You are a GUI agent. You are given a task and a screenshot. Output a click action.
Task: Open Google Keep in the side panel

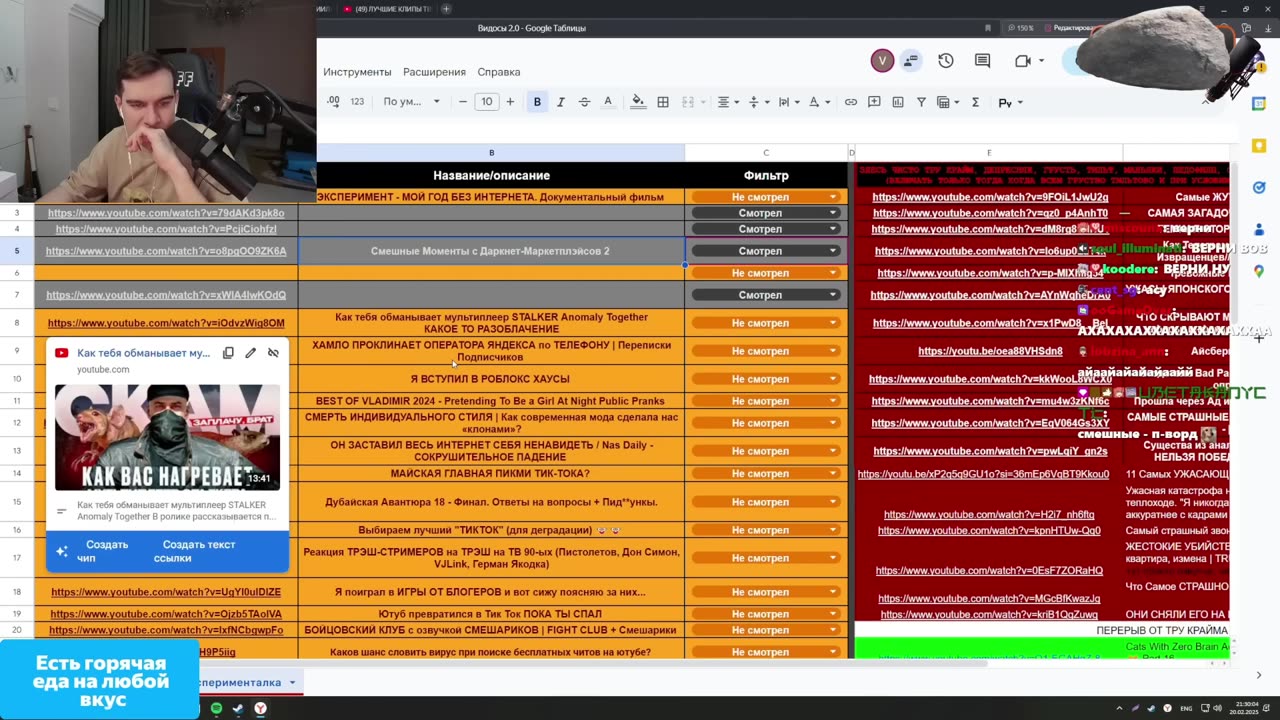(x=1259, y=145)
